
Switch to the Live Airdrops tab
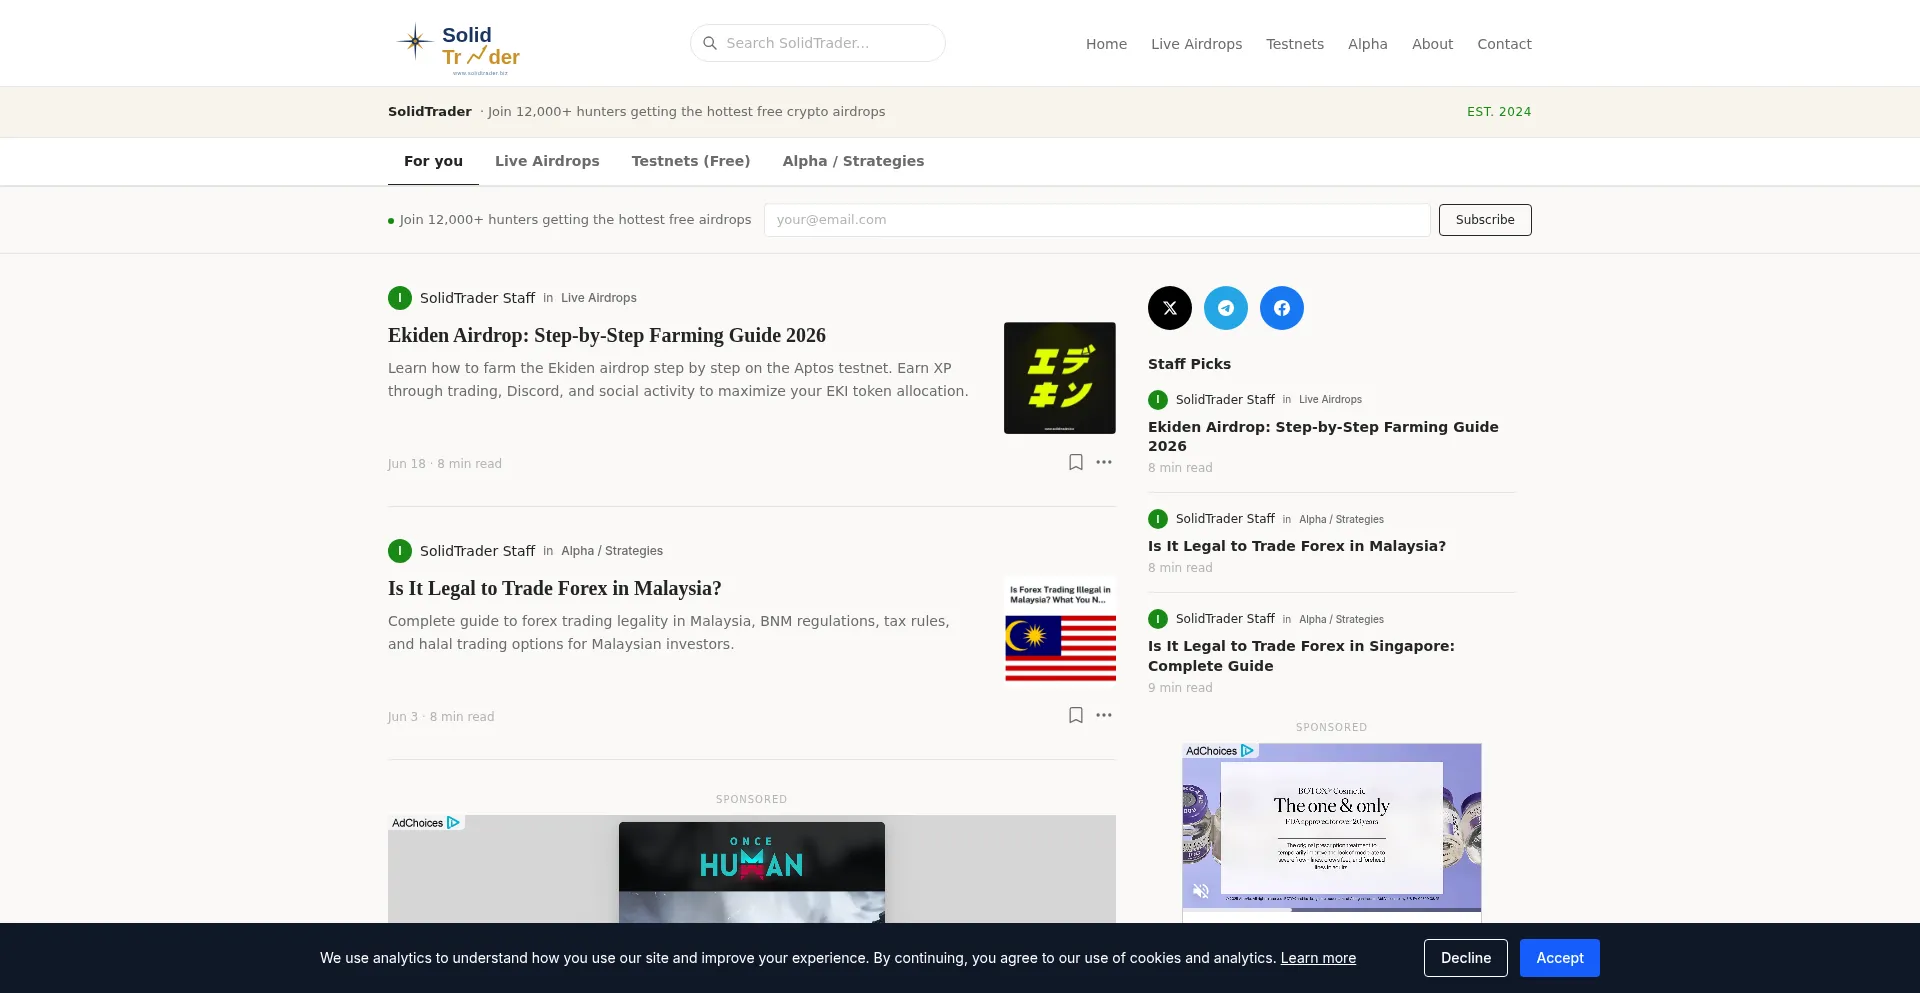(547, 161)
